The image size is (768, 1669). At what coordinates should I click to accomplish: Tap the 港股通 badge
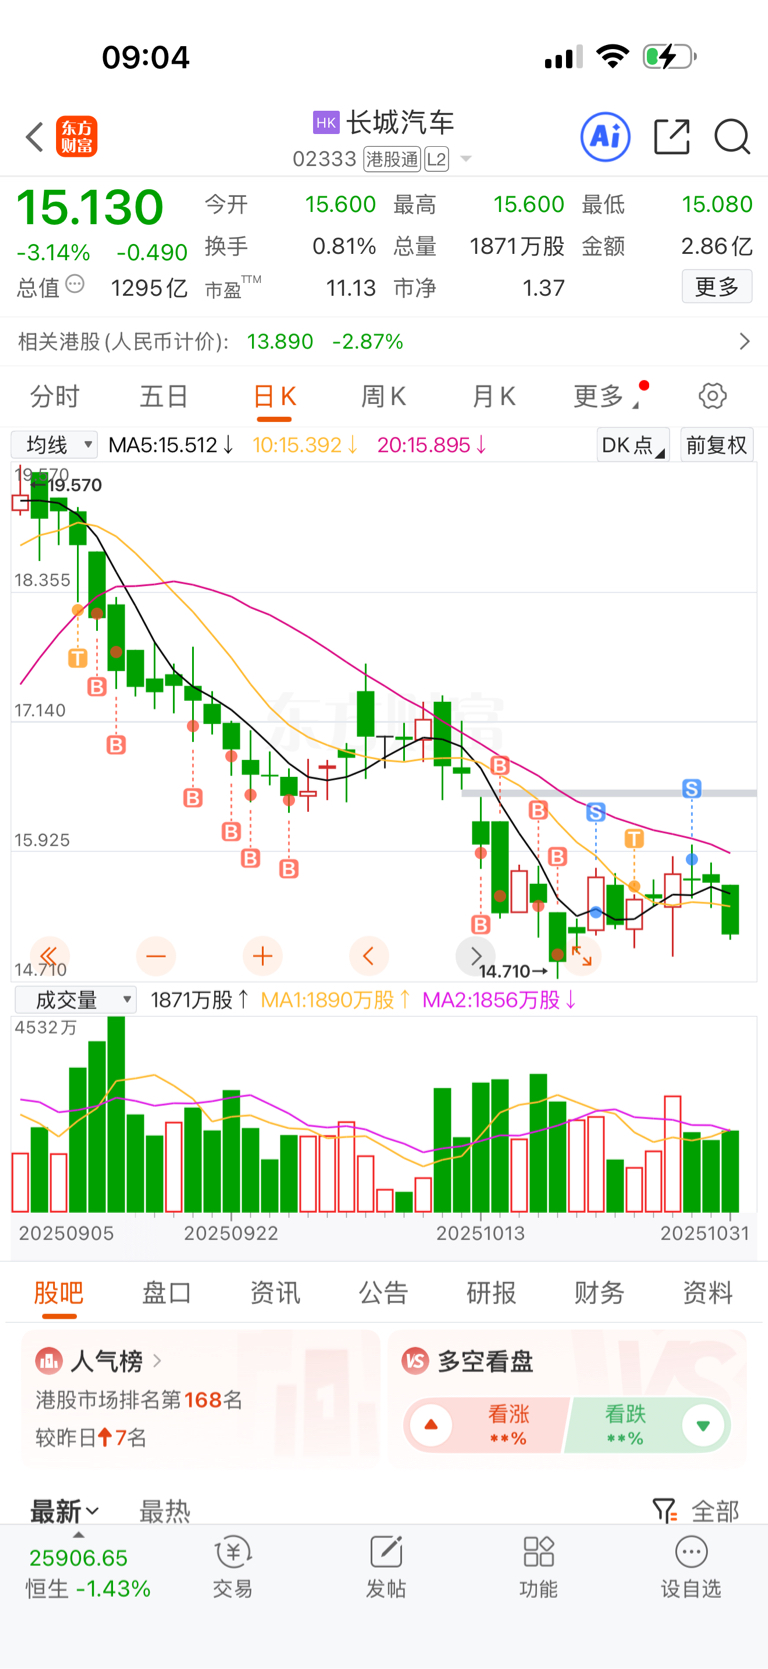[x=392, y=159]
